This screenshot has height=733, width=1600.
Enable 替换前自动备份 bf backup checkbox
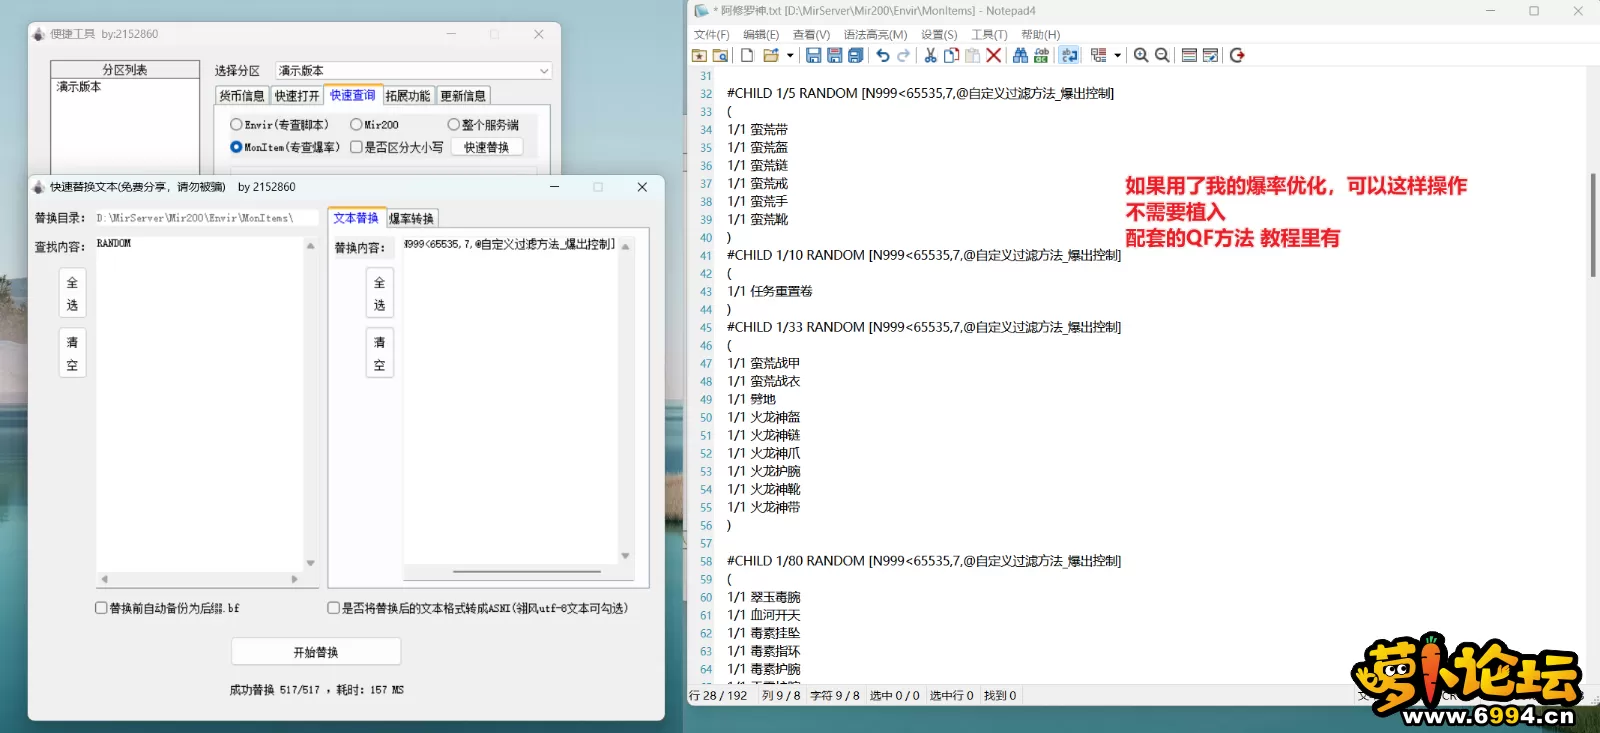click(x=167, y=608)
